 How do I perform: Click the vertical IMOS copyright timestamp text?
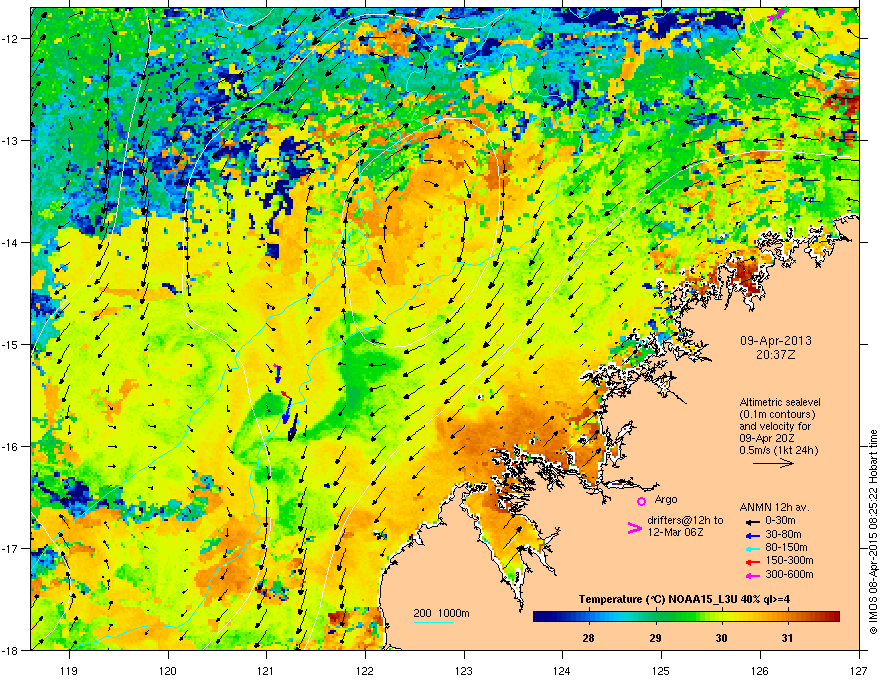(x=873, y=532)
